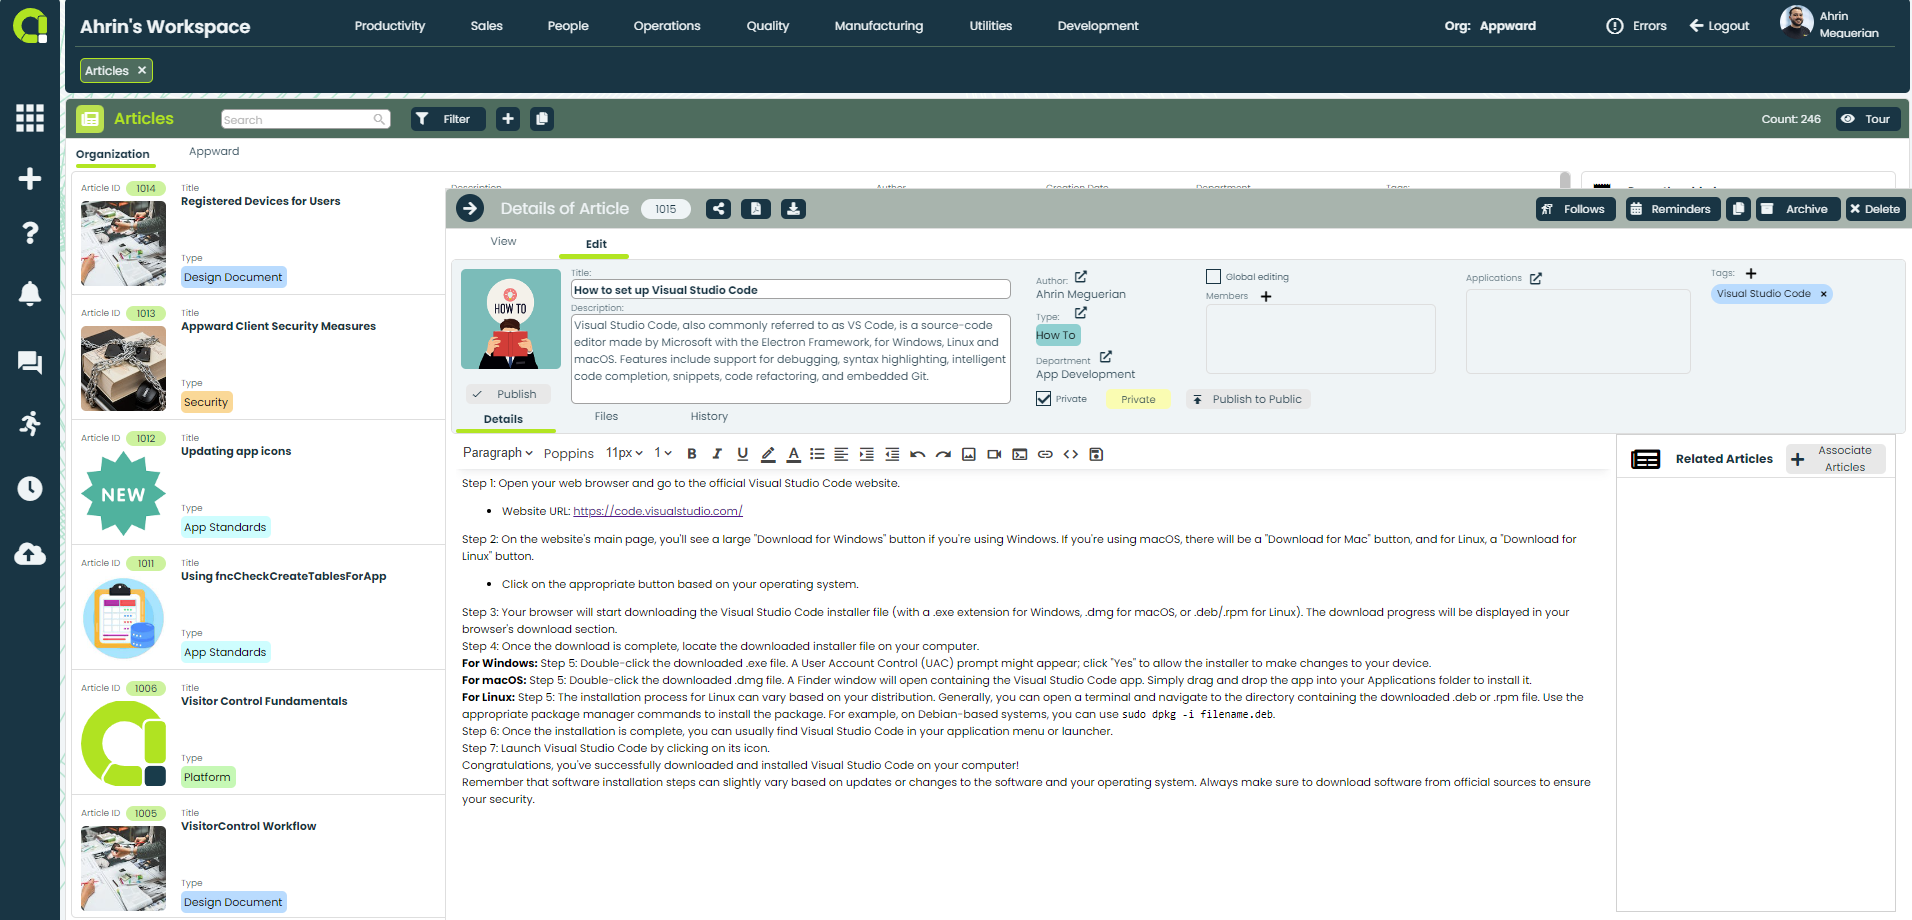1912x920 pixels.
Task: Click the Filter button
Action: tap(448, 119)
